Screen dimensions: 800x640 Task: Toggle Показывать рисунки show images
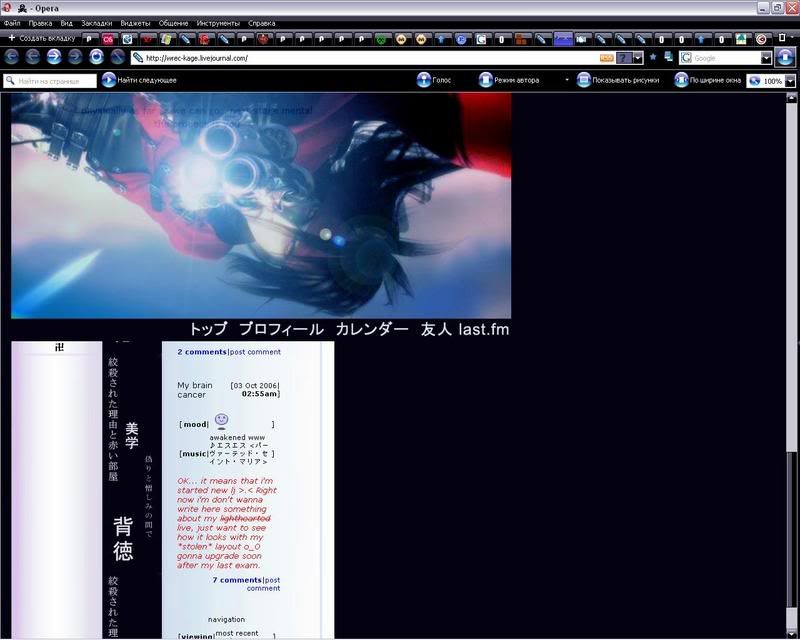(x=618, y=80)
